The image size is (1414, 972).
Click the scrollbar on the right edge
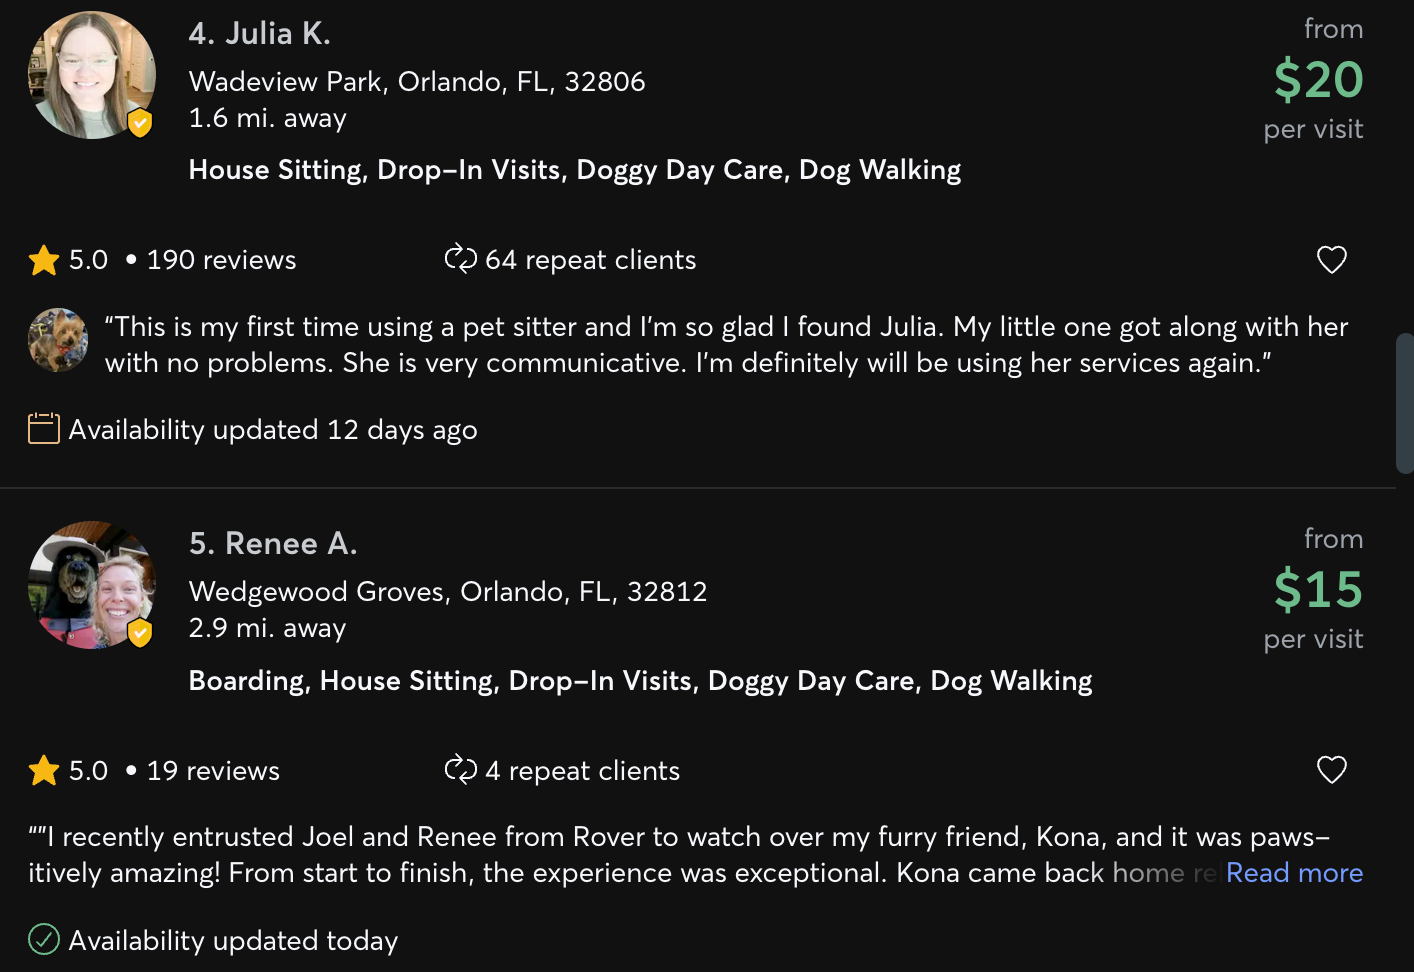point(1404,400)
